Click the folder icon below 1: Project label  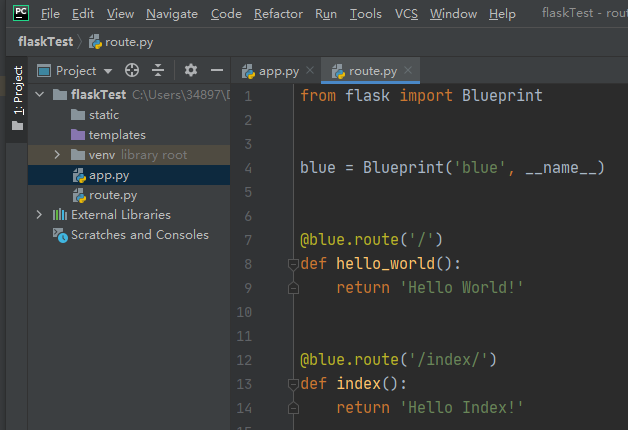17,126
